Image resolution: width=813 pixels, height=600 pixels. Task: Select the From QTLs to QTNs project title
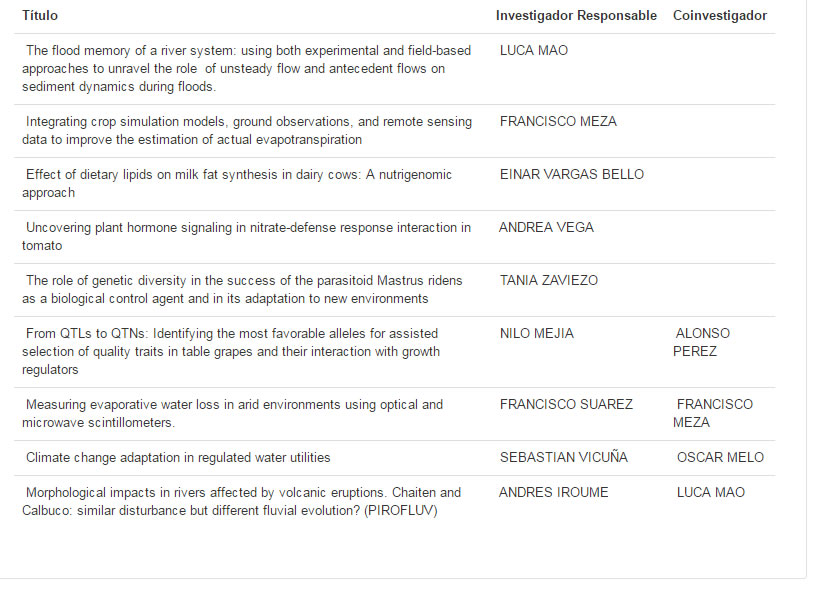tap(232, 351)
